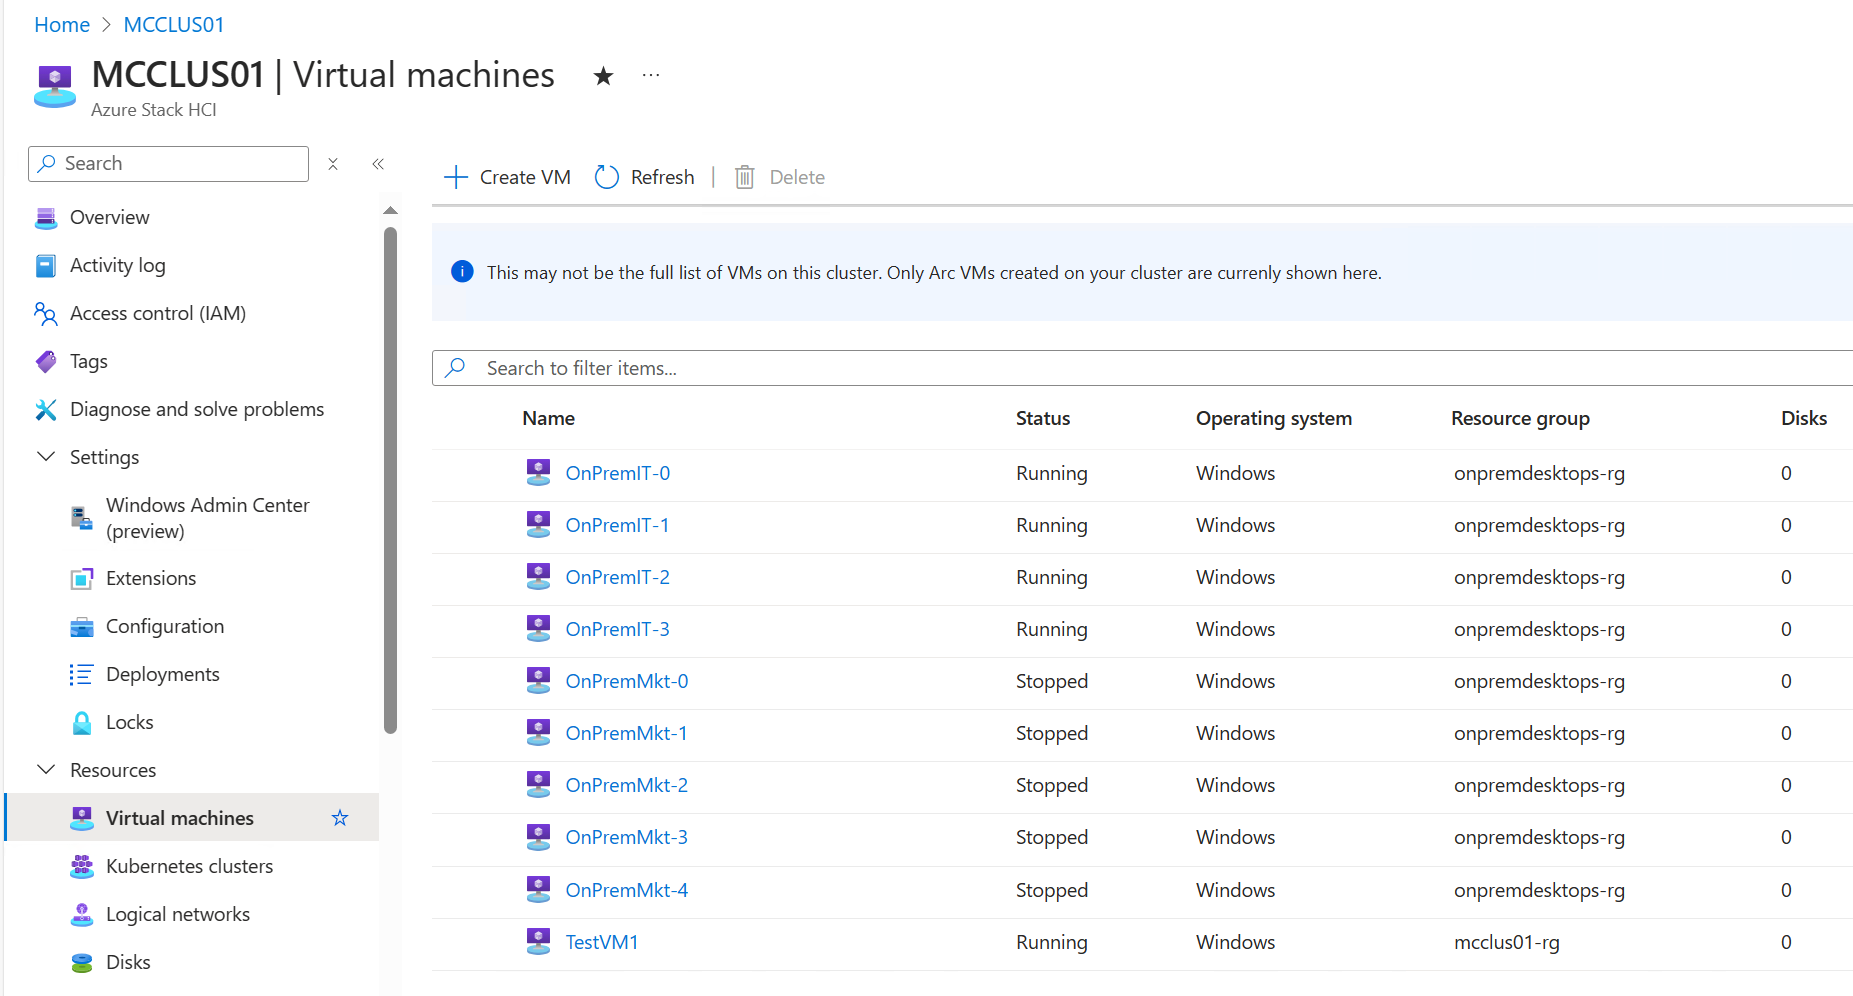Click the Delete trash icon
This screenshot has width=1853, height=996.
744,176
